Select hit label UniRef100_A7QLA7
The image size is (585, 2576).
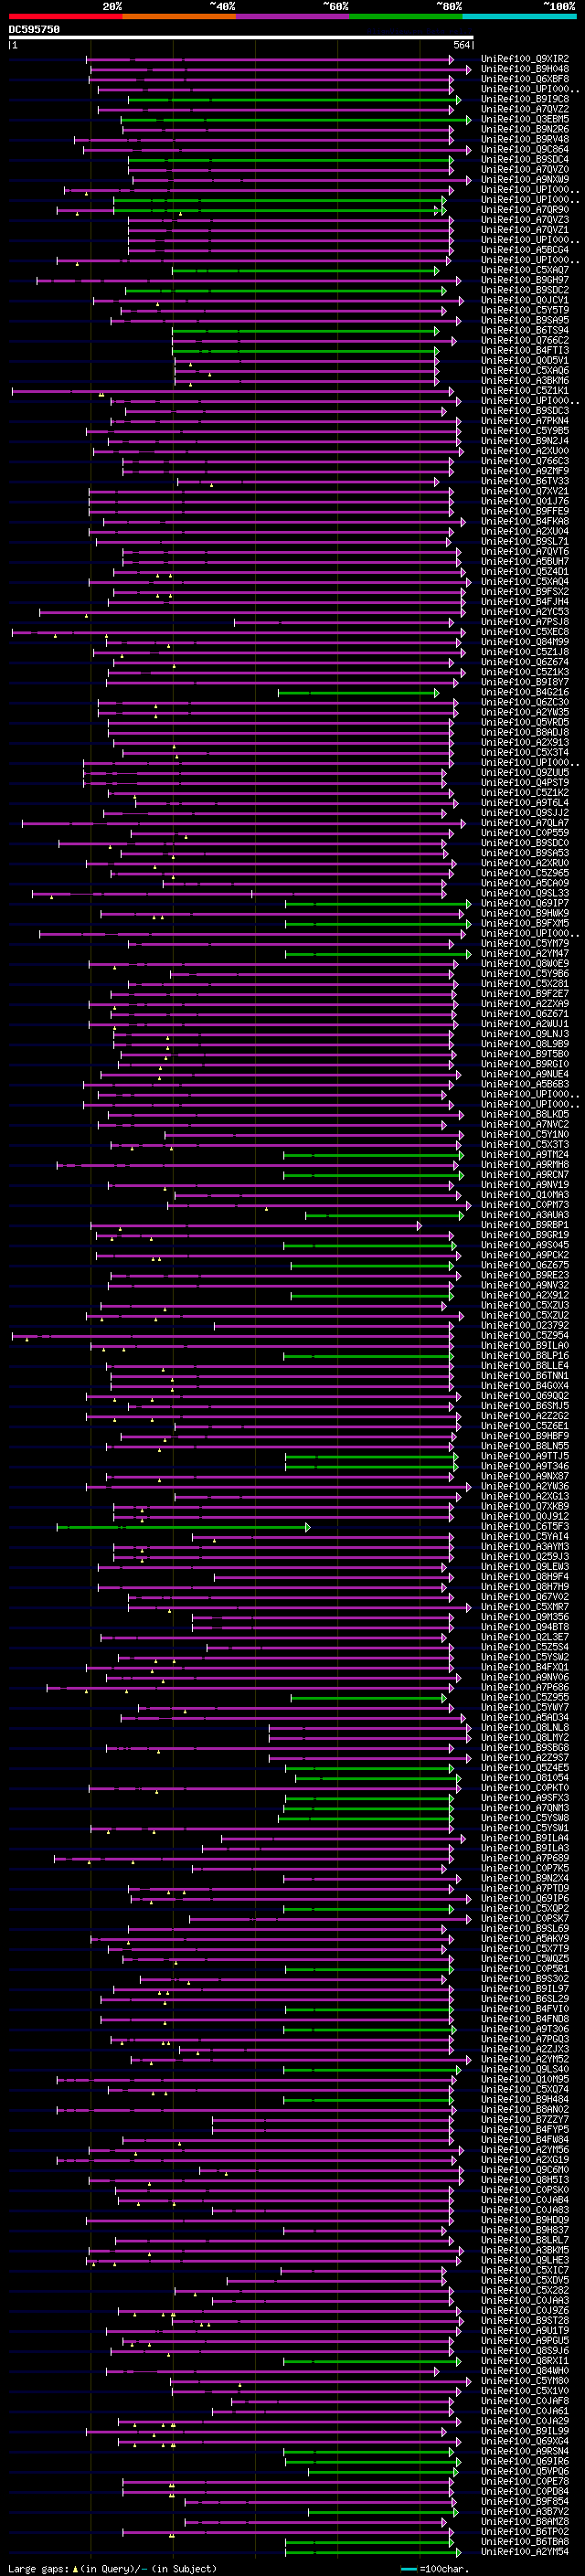point(525,823)
